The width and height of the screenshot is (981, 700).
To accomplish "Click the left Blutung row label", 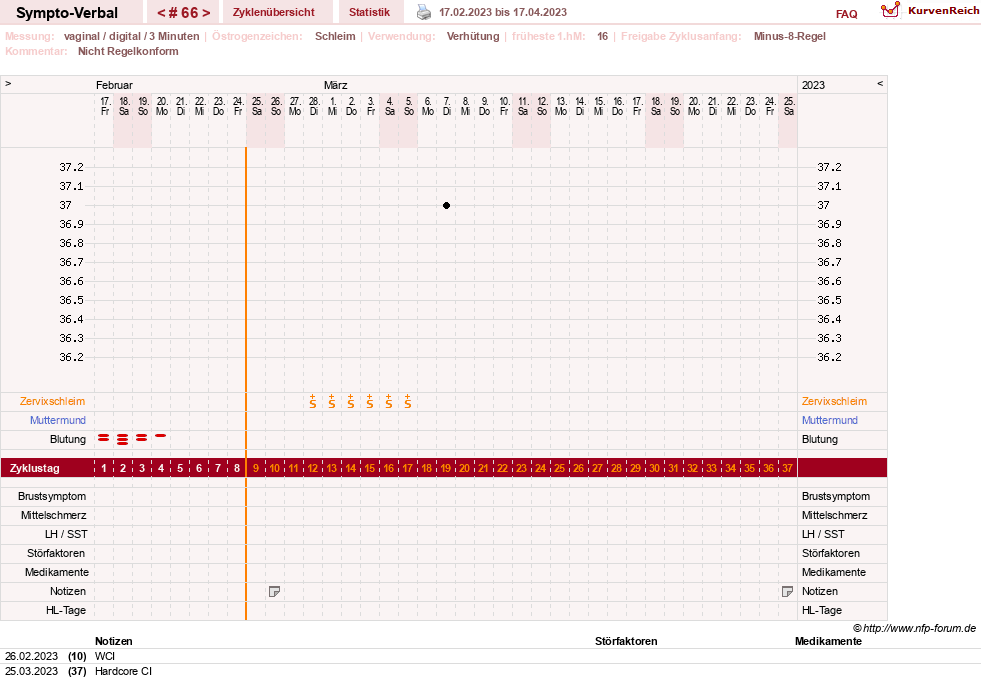I will click(68, 439).
